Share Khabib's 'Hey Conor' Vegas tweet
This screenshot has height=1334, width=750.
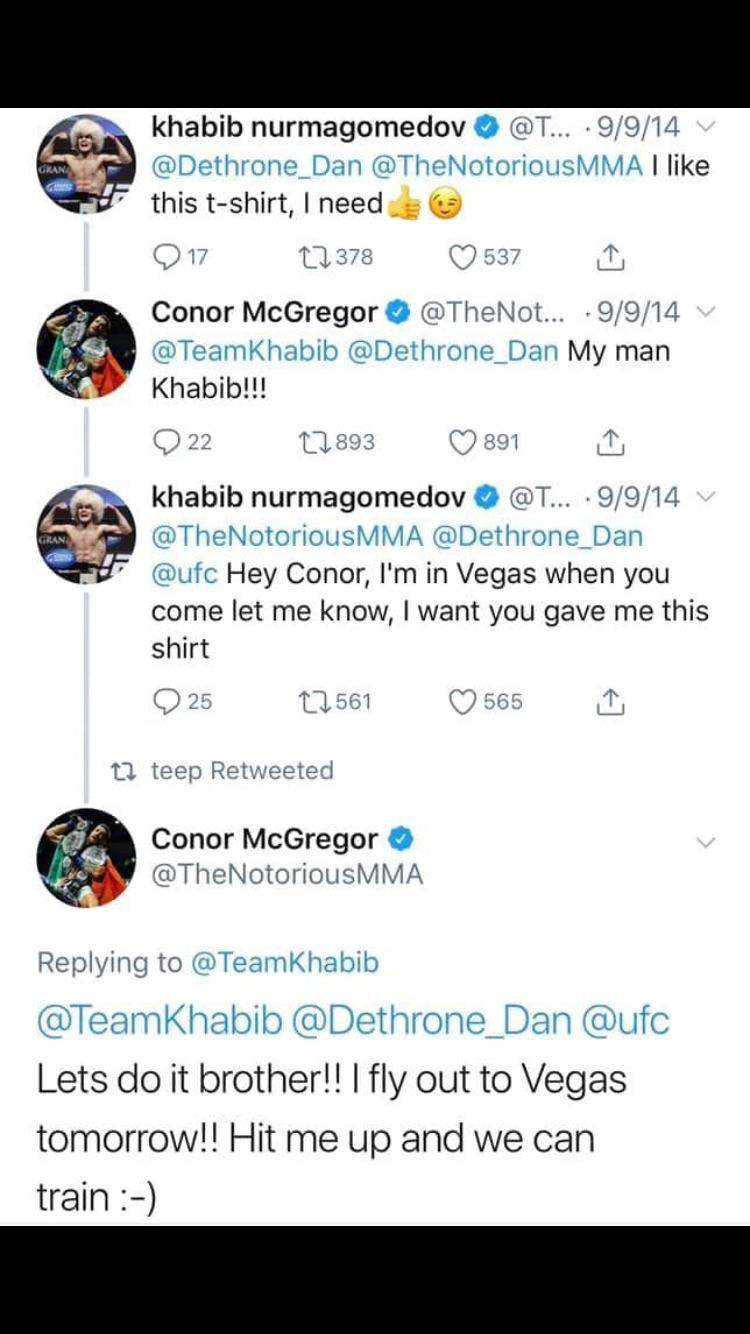pos(609,702)
